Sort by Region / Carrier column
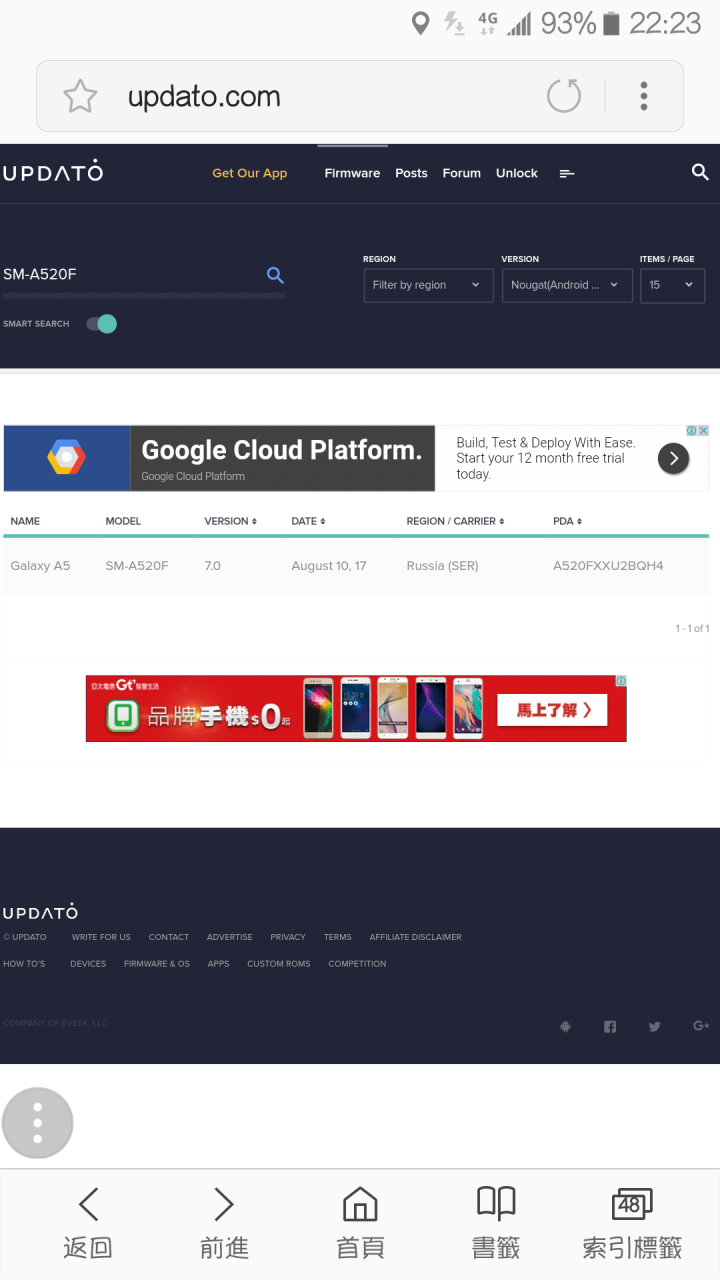Viewport: 720px width, 1280px height. 455,521
